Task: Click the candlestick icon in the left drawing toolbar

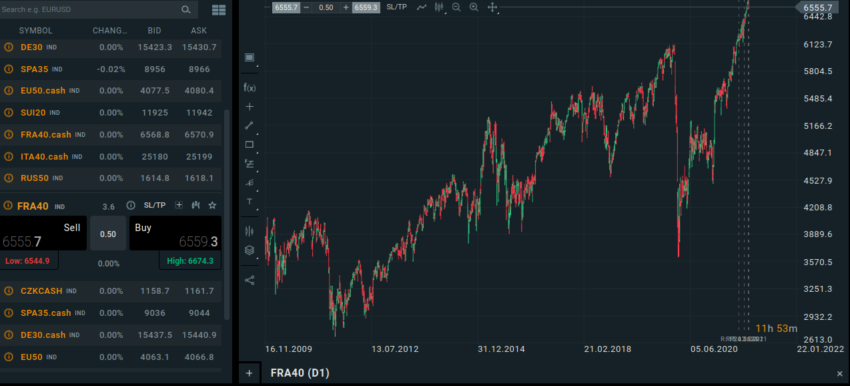Action: [249, 231]
